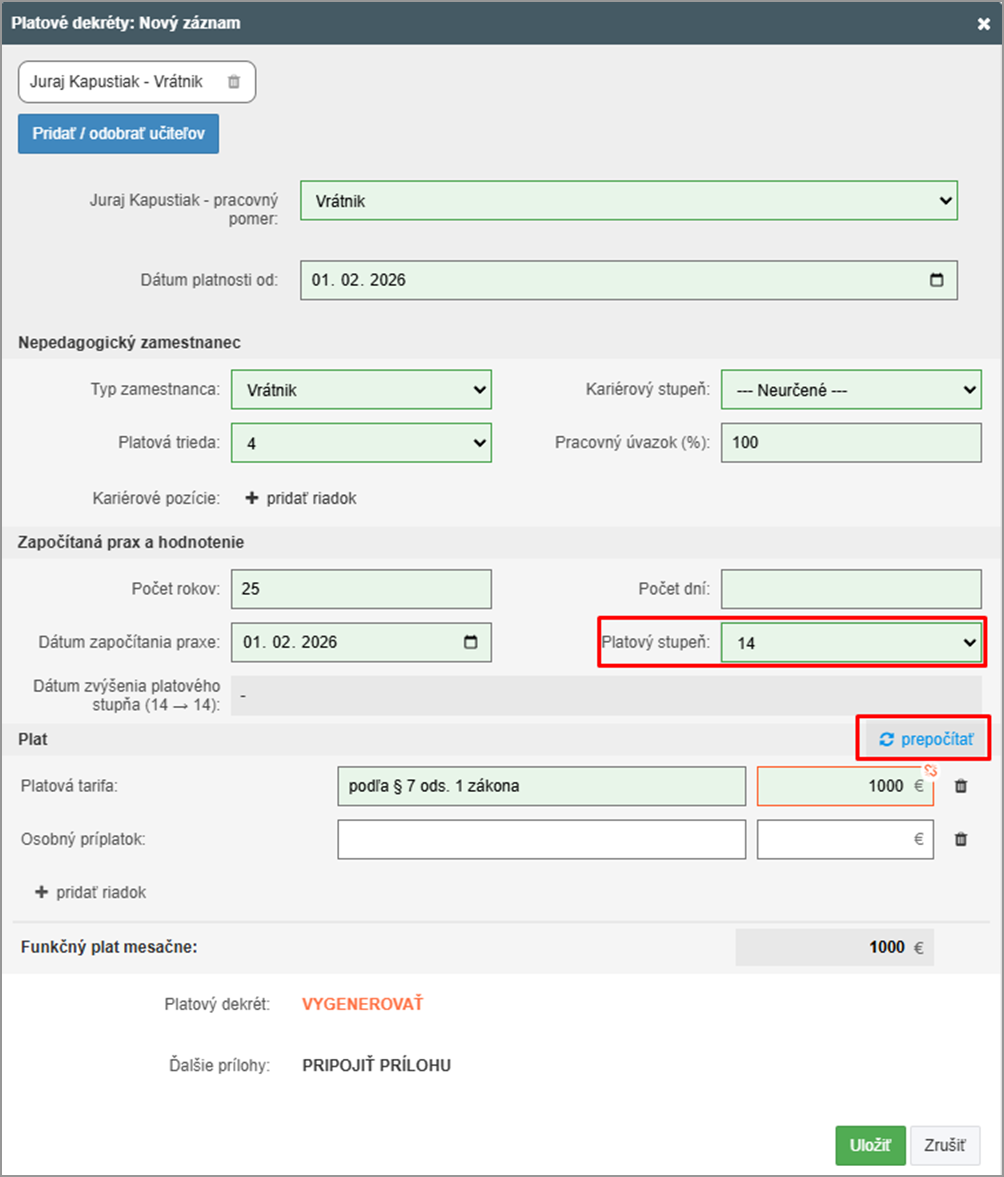Open the pracovný pomer dropdown

click(628, 201)
